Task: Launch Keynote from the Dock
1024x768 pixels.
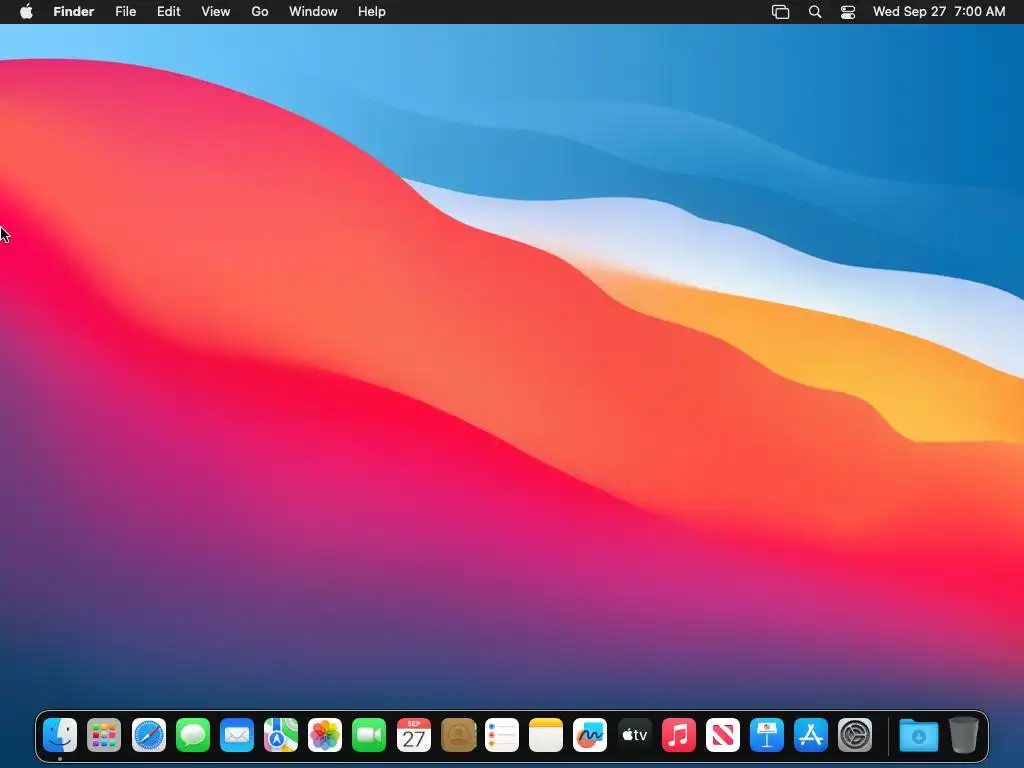Action: pyautogui.click(x=767, y=735)
